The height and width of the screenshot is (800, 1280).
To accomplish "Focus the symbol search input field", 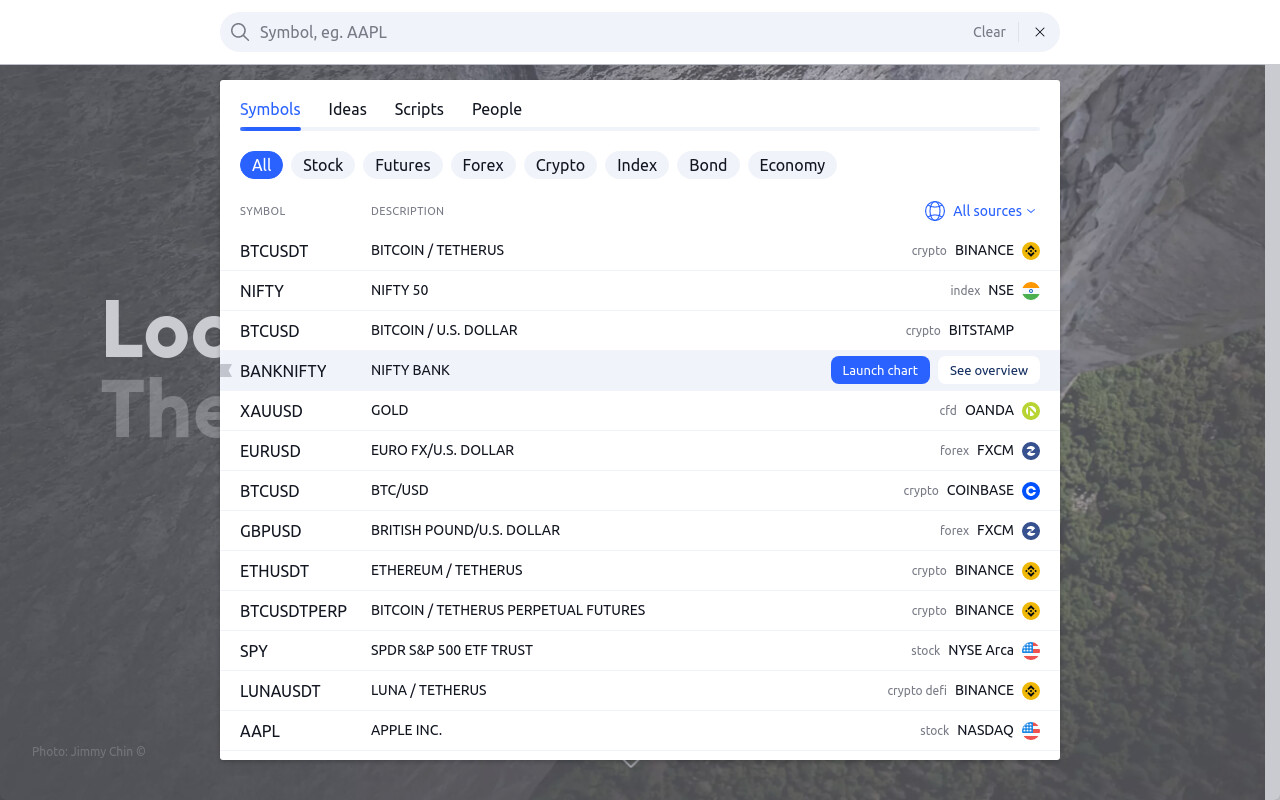I will pos(610,32).
